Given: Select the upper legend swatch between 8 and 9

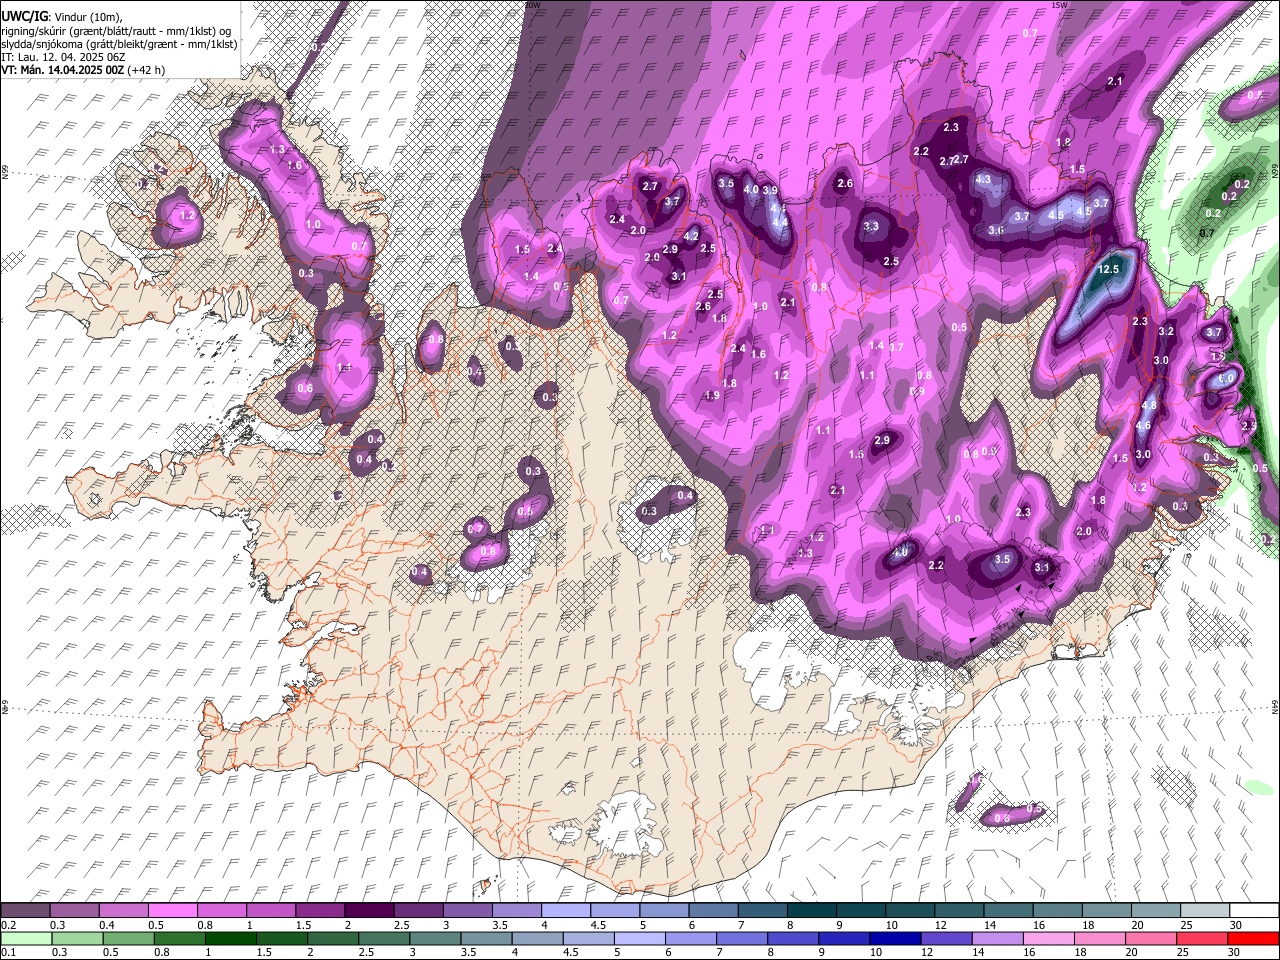Looking at the screenshot, I should pos(811,910).
